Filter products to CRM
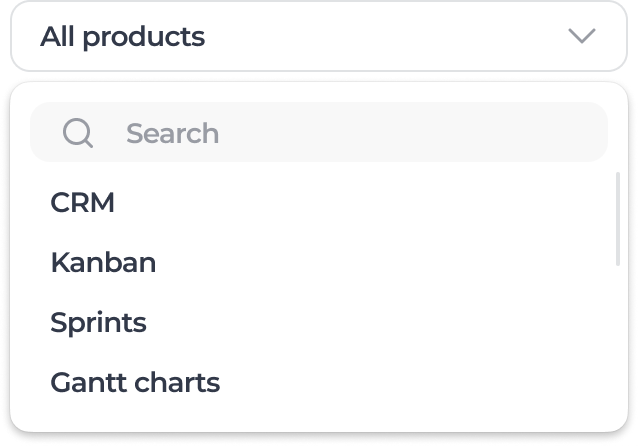Image resolution: width=638 pixels, height=446 pixels. pos(83,203)
